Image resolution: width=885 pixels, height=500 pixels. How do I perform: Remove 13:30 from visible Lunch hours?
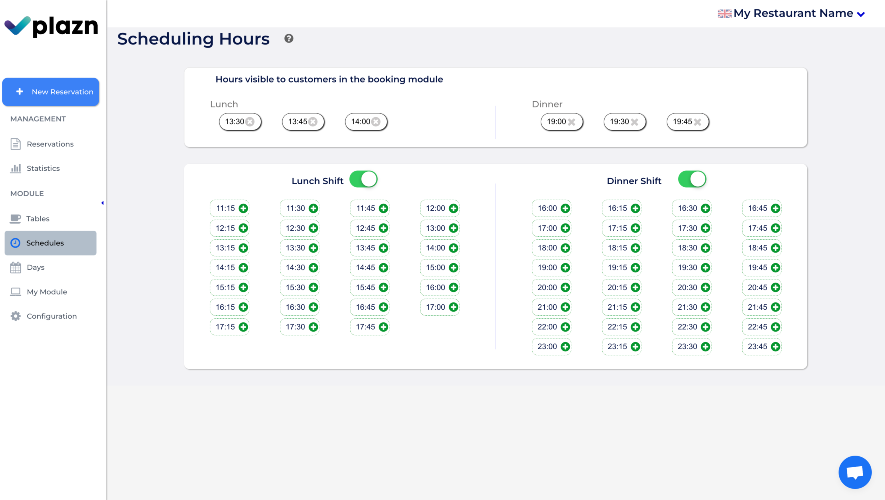click(x=249, y=121)
